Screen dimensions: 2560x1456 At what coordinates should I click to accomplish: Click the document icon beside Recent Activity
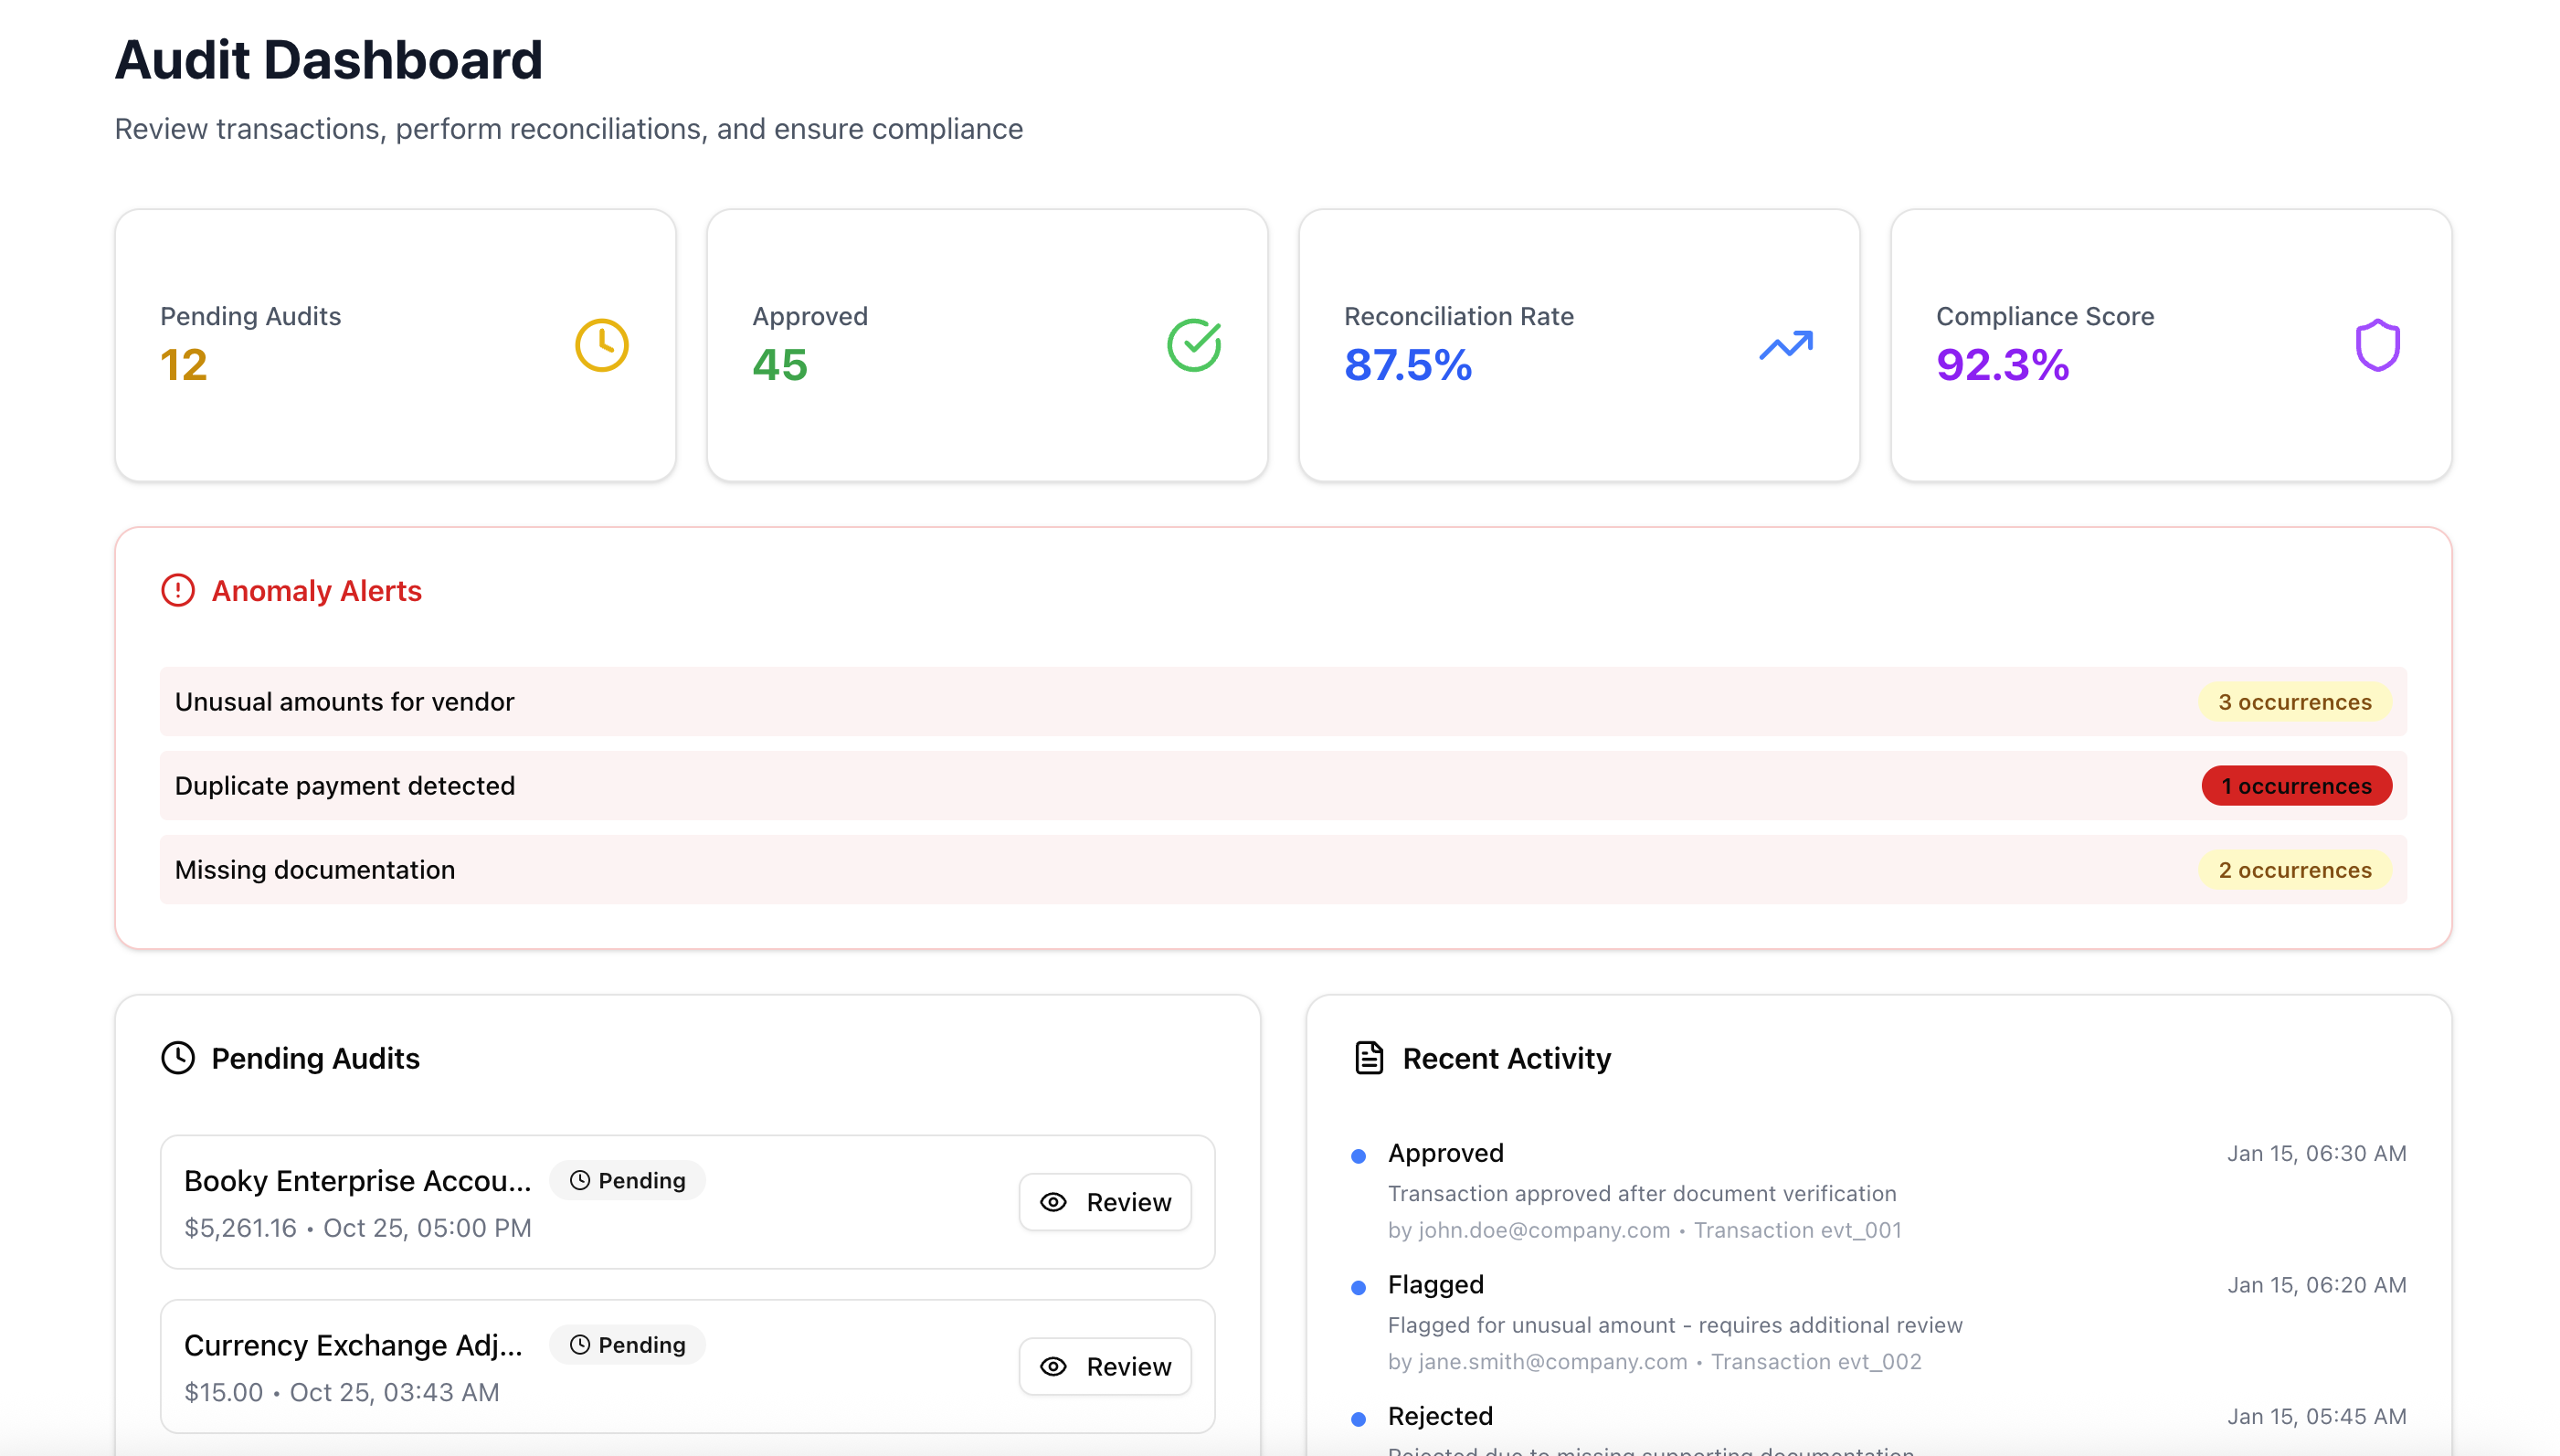(x=1368, y=1058)
